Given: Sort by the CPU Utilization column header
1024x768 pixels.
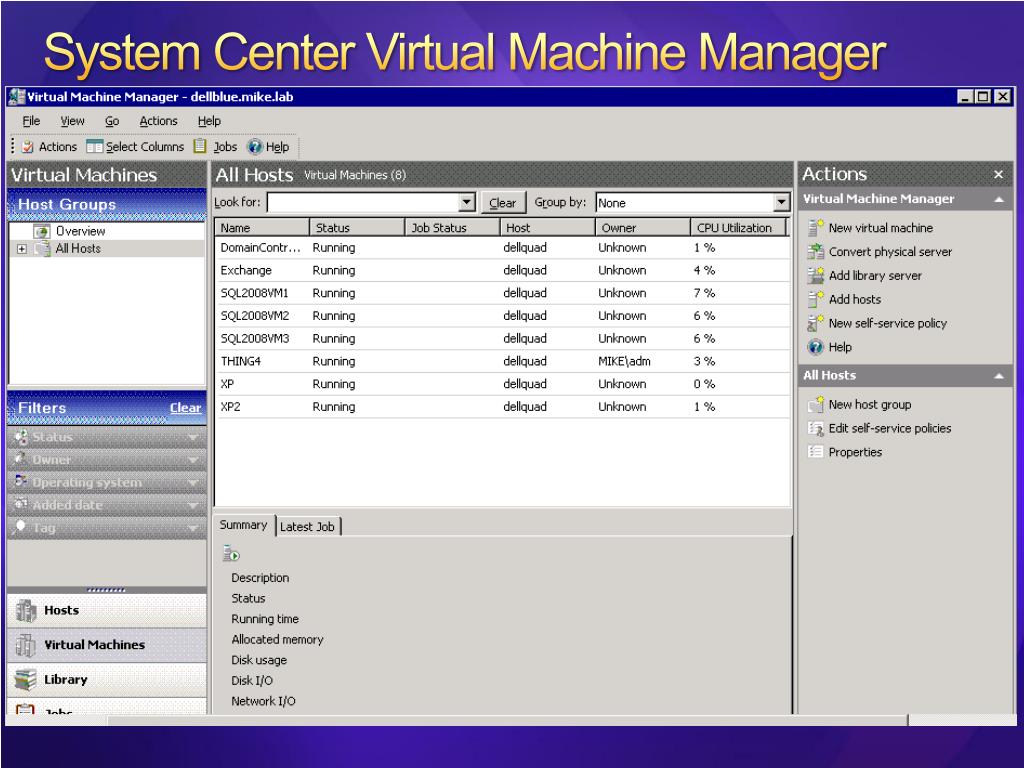Looking at the screenshot, I should click(737, 228).
